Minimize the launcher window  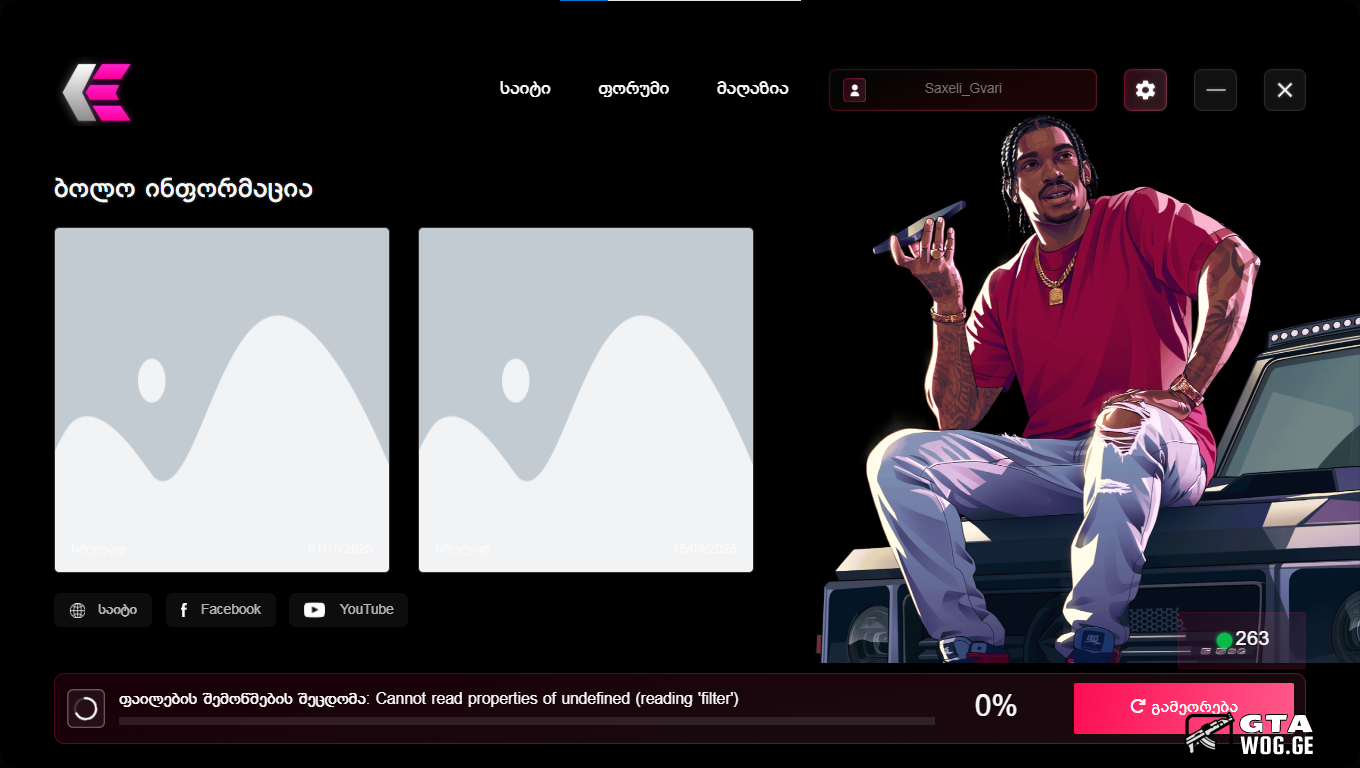click(x=1215, y=90)
